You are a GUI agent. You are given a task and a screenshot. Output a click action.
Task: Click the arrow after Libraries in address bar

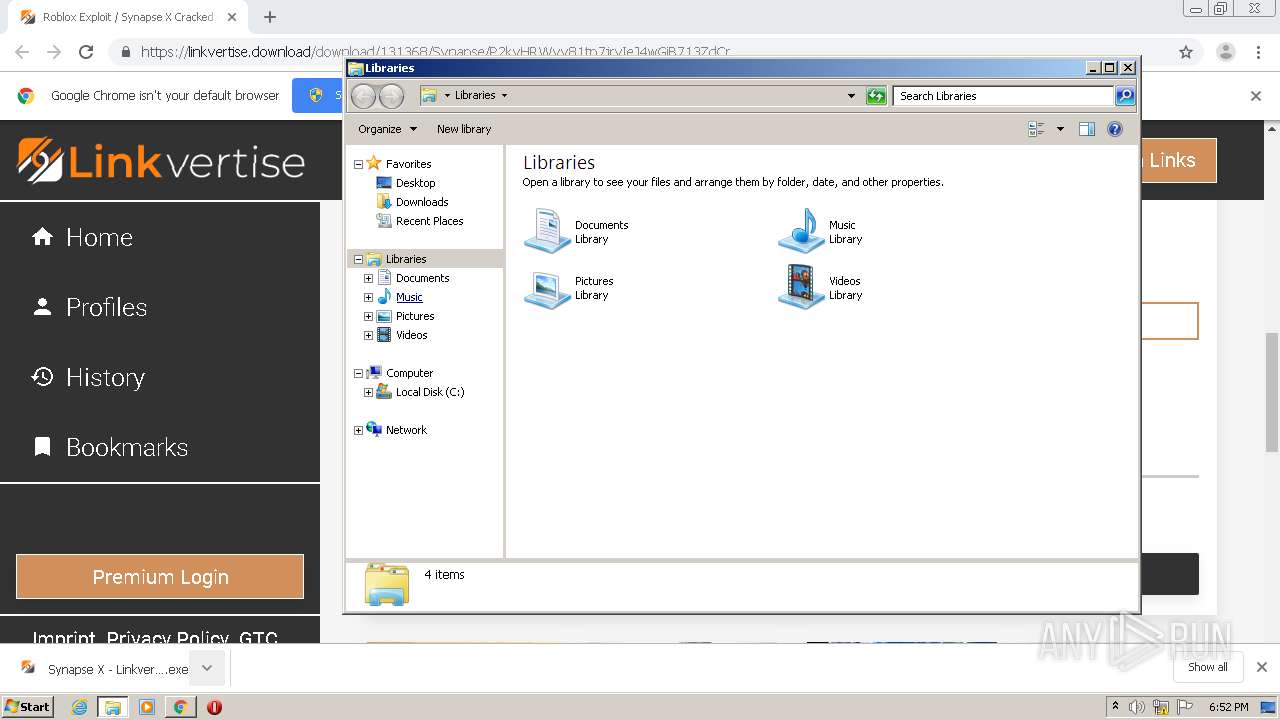(504, 96)
